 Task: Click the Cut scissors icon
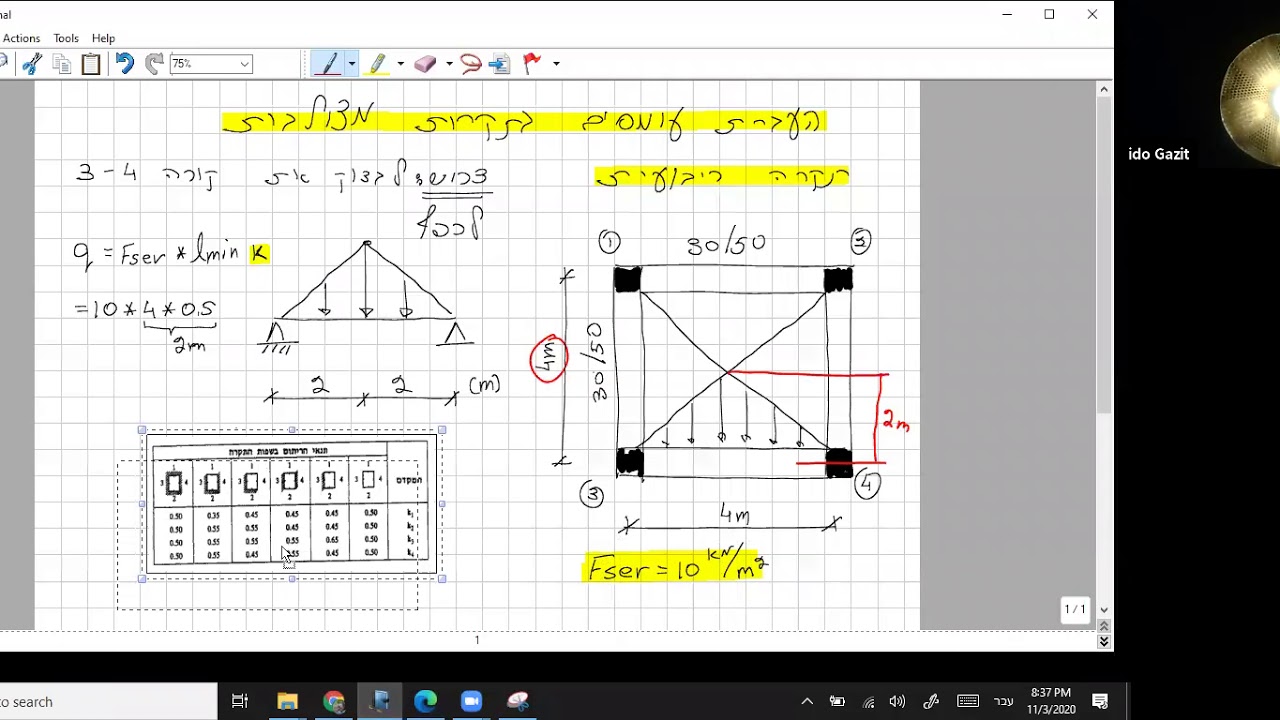(x=32, y=64)
